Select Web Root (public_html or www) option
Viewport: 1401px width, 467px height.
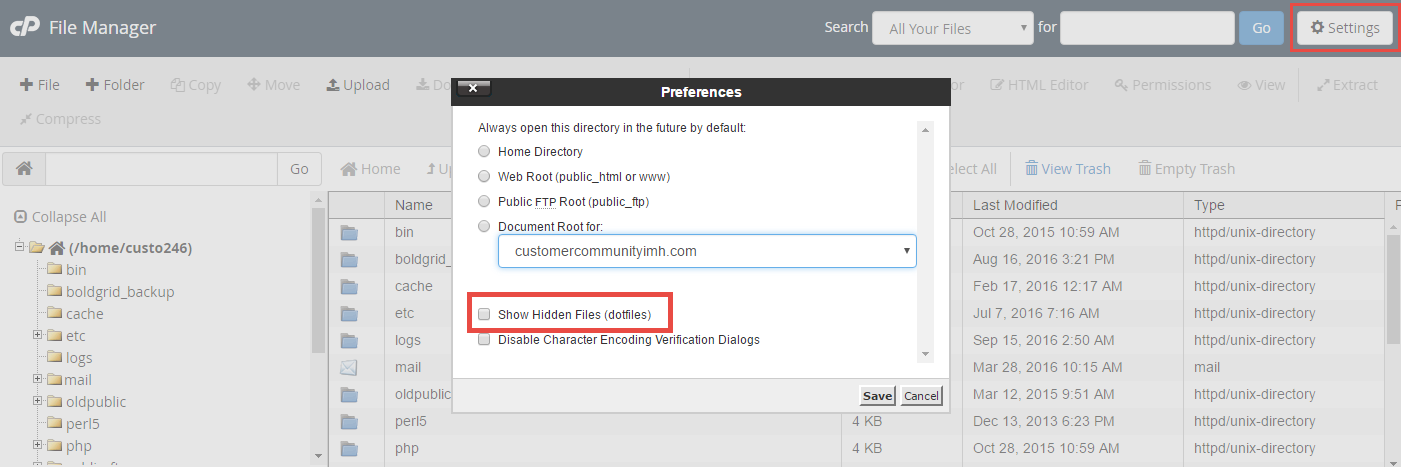(x=484, y=177)
